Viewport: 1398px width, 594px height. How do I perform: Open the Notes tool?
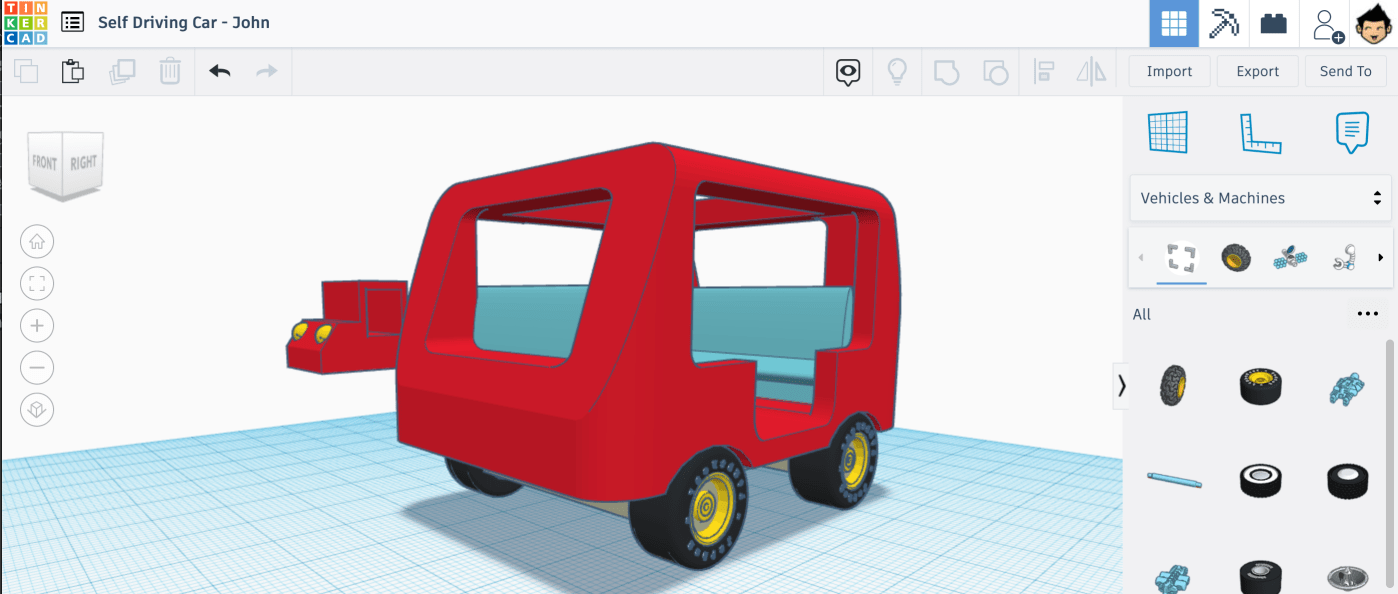click(x=1351, y=132)
